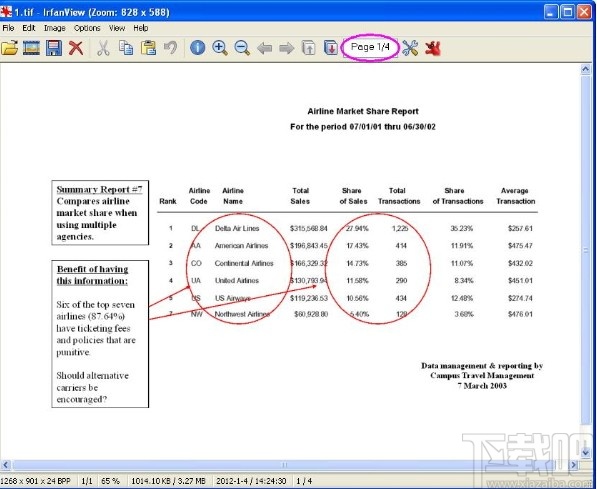
Task: Go to next image with right arrow
Action: pyautogui.click(x=287, y=48)
